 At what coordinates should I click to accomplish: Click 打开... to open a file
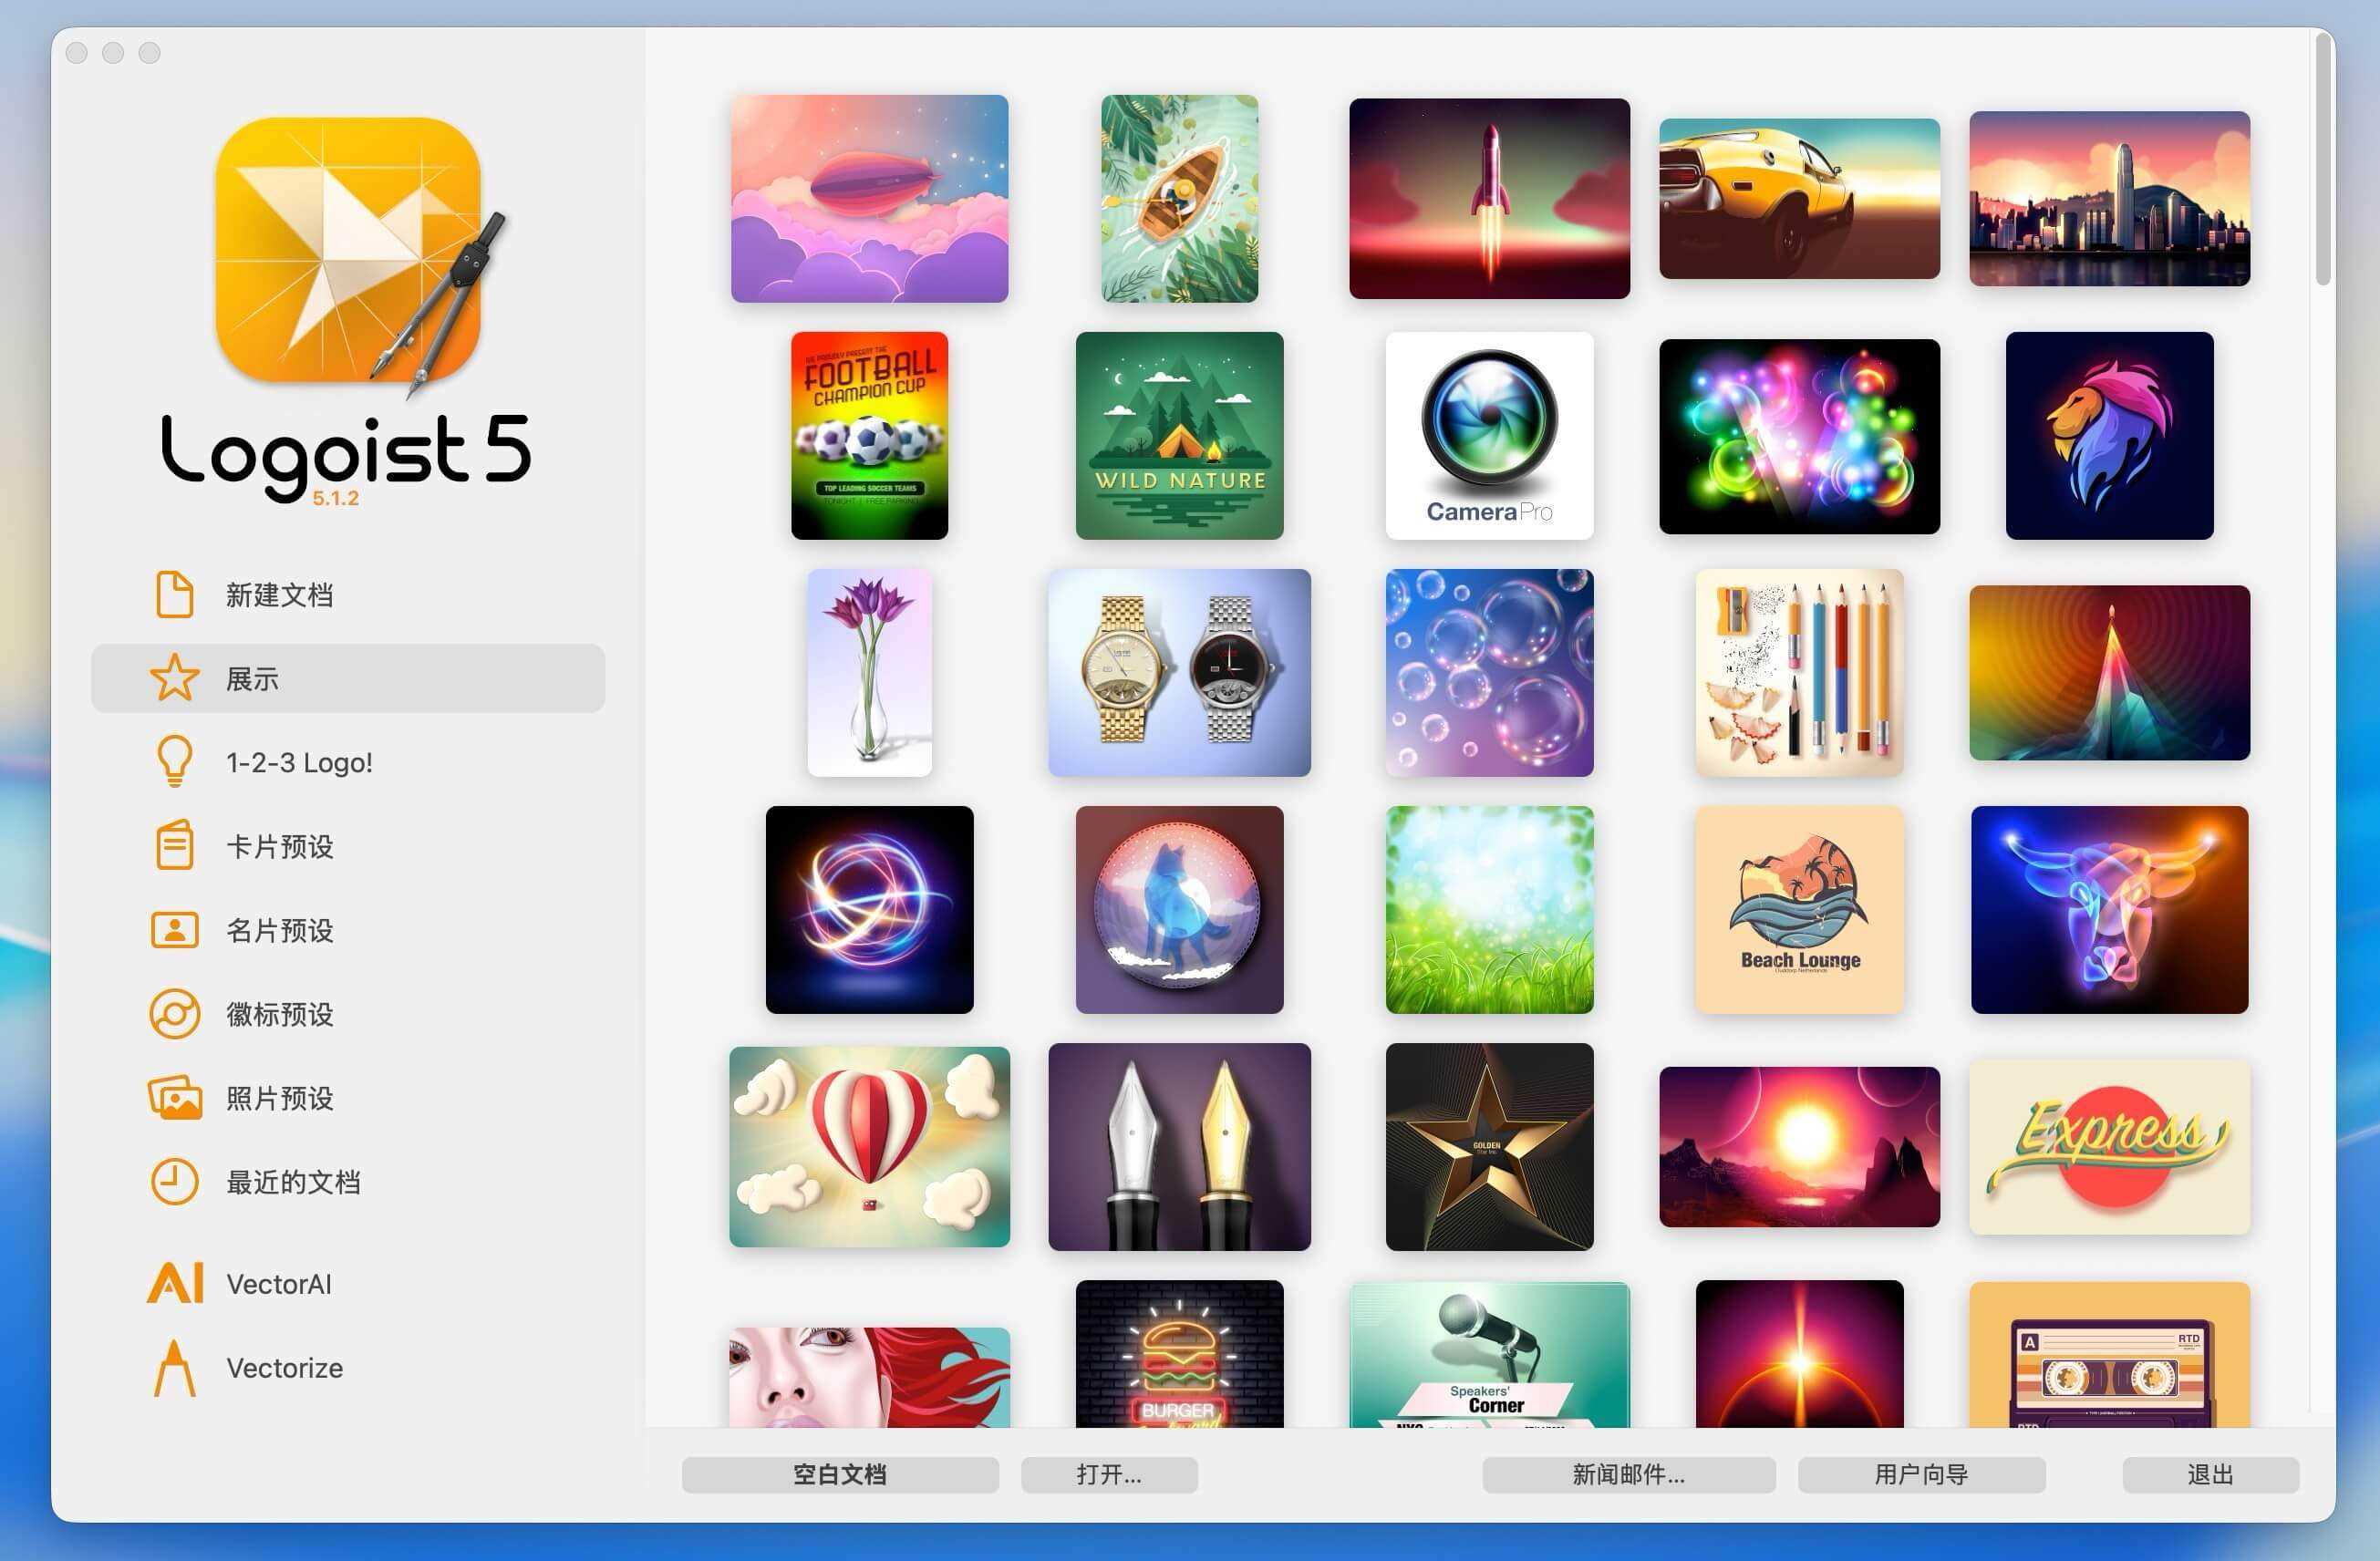1109,1474
